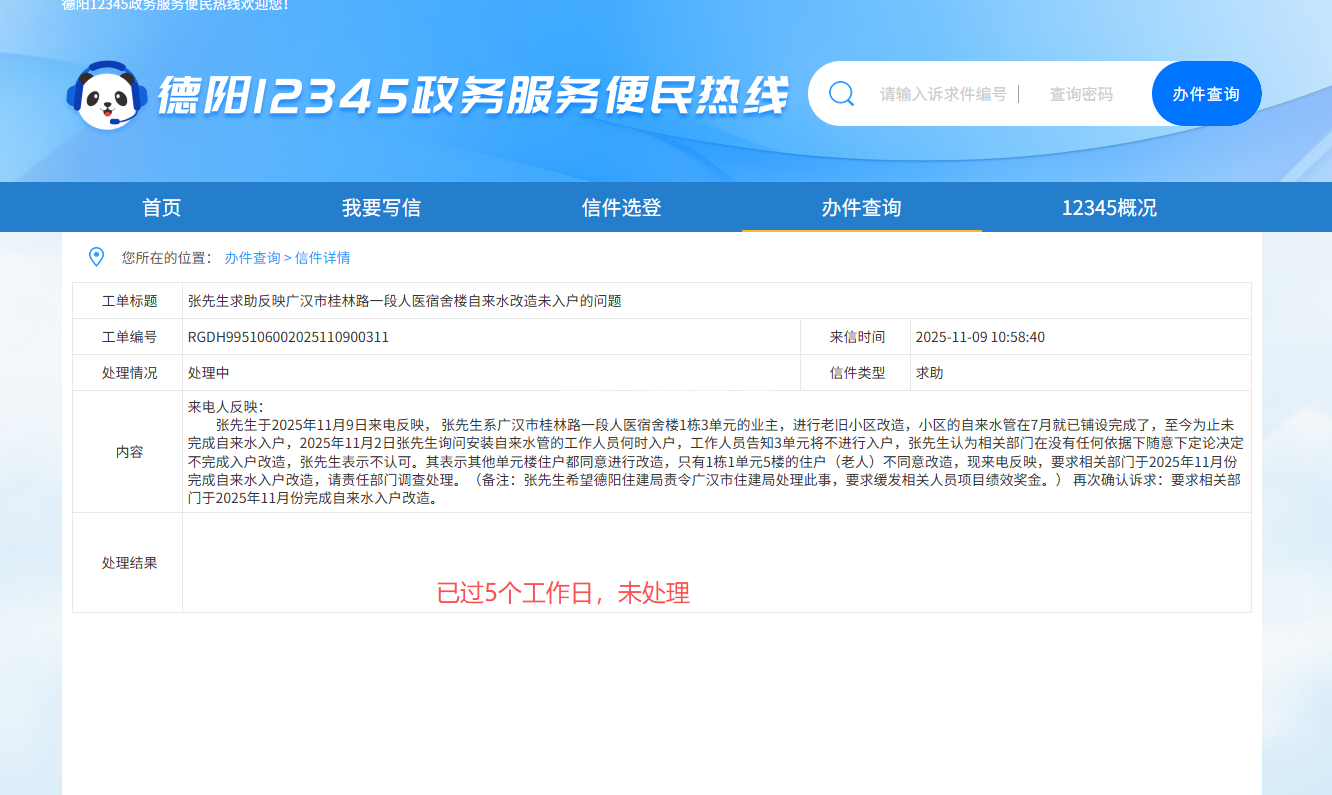
Task: Click the panda mascot logo
Action: click(107, 96)
